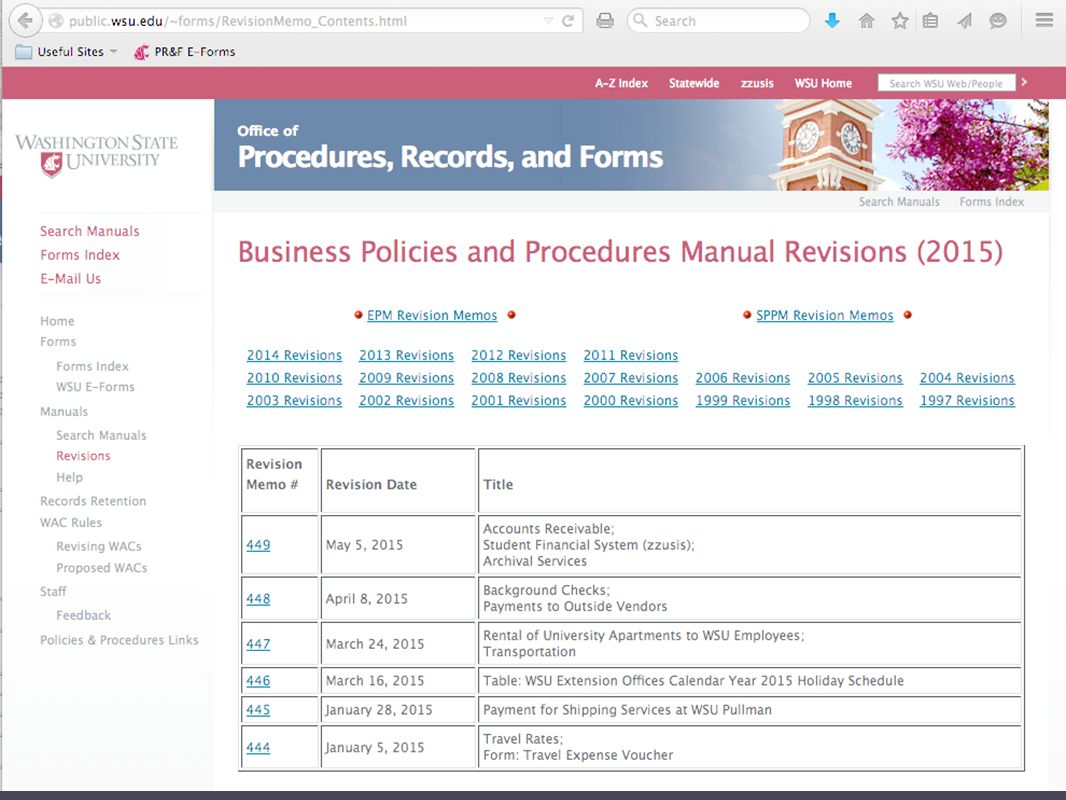Click the print icon in toolbar
This screenshot has width=1066, height=800.
604,21
